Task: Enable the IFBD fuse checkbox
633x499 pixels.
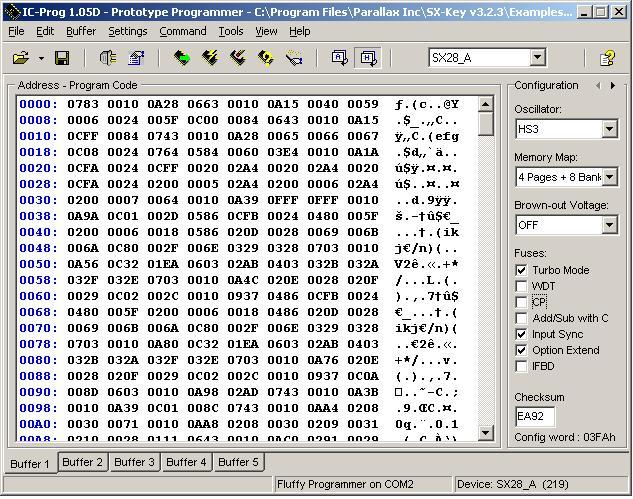Action: click(521, 366)
